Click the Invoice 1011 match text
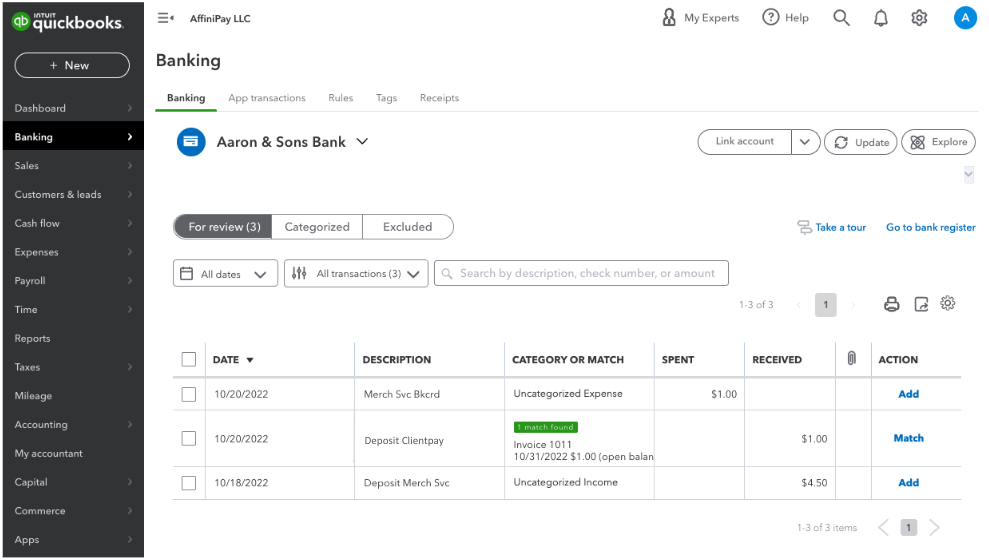This screenshot has height=560, width=989. (x=542, y=445)
